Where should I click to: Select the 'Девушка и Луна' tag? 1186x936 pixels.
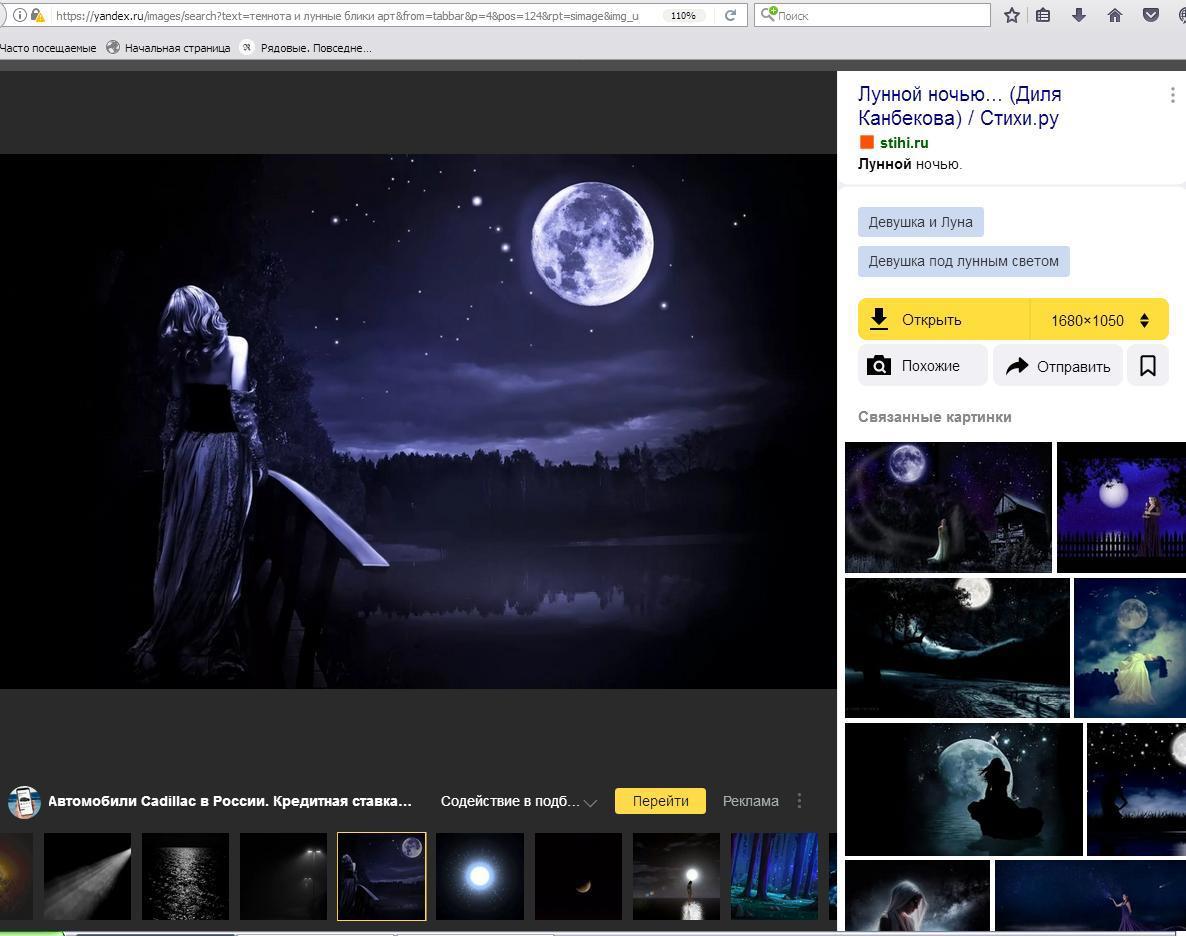tap(920, 222)
